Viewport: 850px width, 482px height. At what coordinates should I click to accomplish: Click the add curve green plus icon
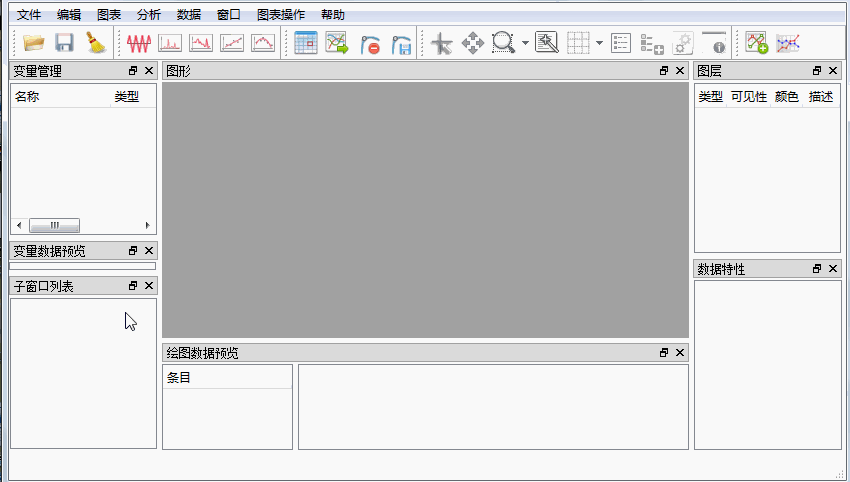coord(757,43)
